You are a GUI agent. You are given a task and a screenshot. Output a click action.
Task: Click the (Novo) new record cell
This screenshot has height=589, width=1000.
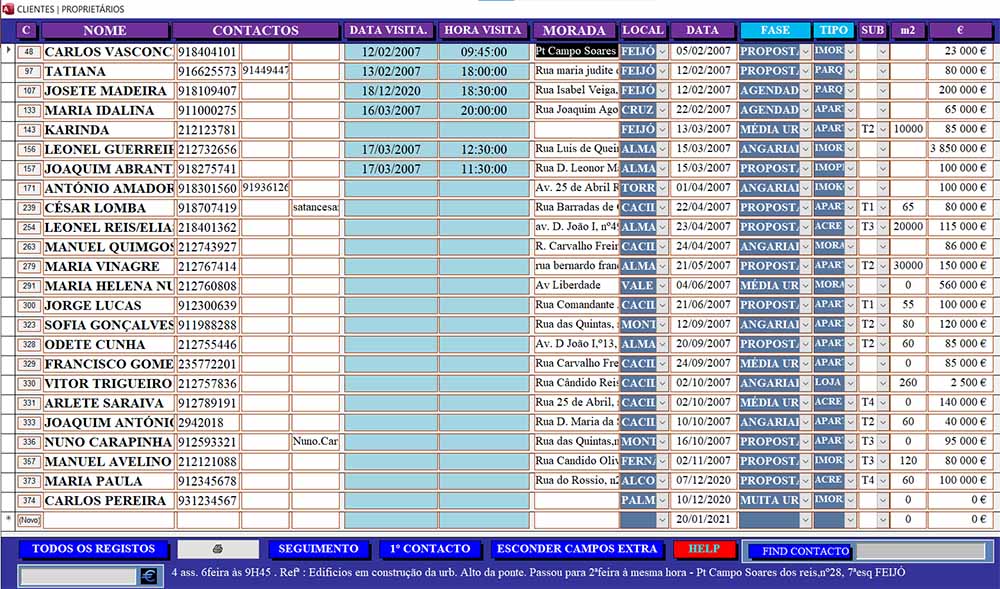coord(29,520)
